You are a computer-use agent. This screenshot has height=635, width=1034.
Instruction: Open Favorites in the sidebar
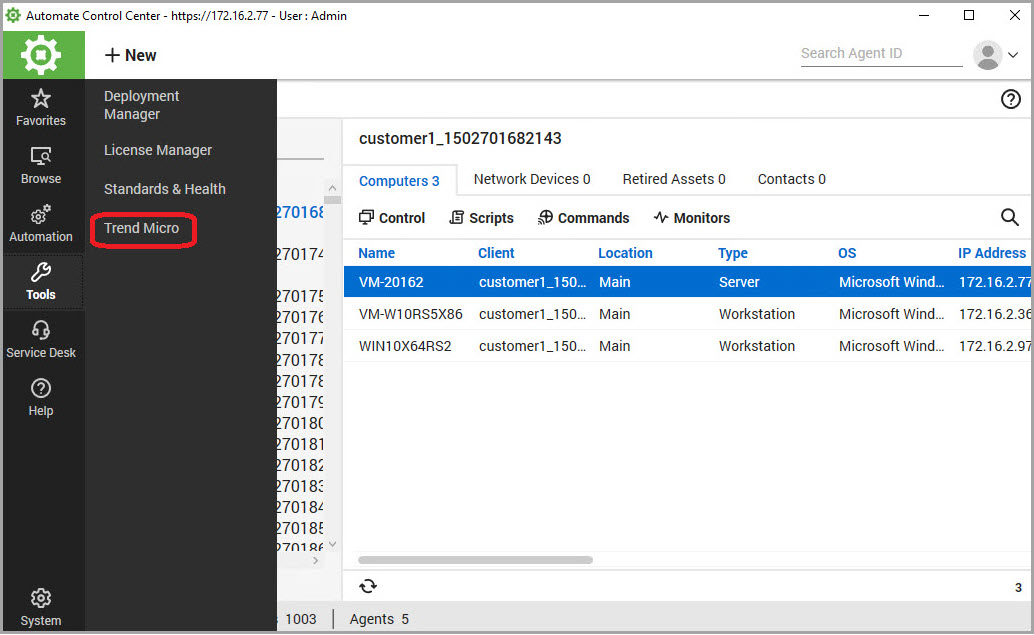[x=41, y=108]
